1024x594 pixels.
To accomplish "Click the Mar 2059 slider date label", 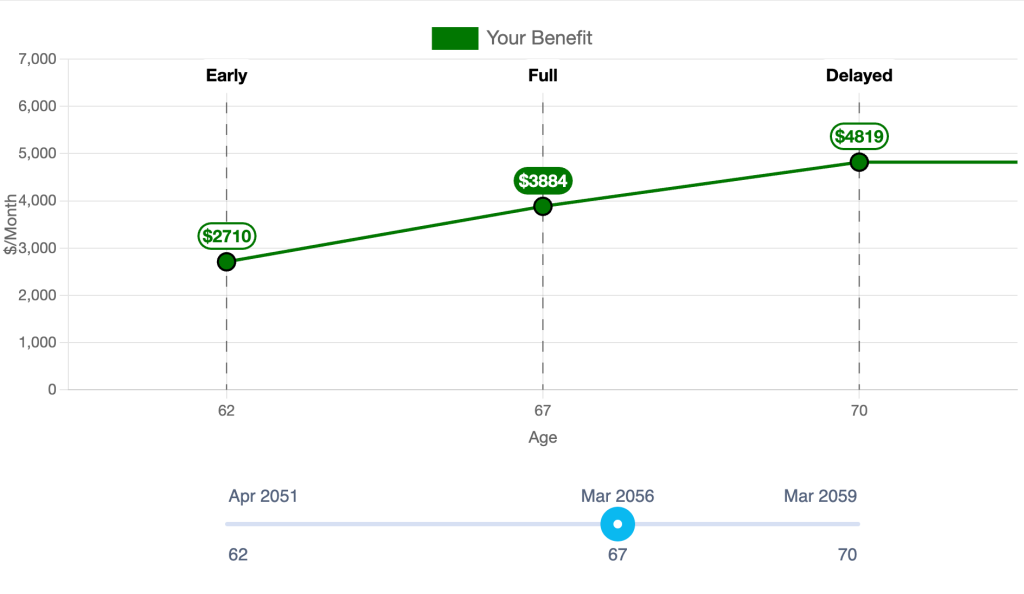I will click(820, 496).
